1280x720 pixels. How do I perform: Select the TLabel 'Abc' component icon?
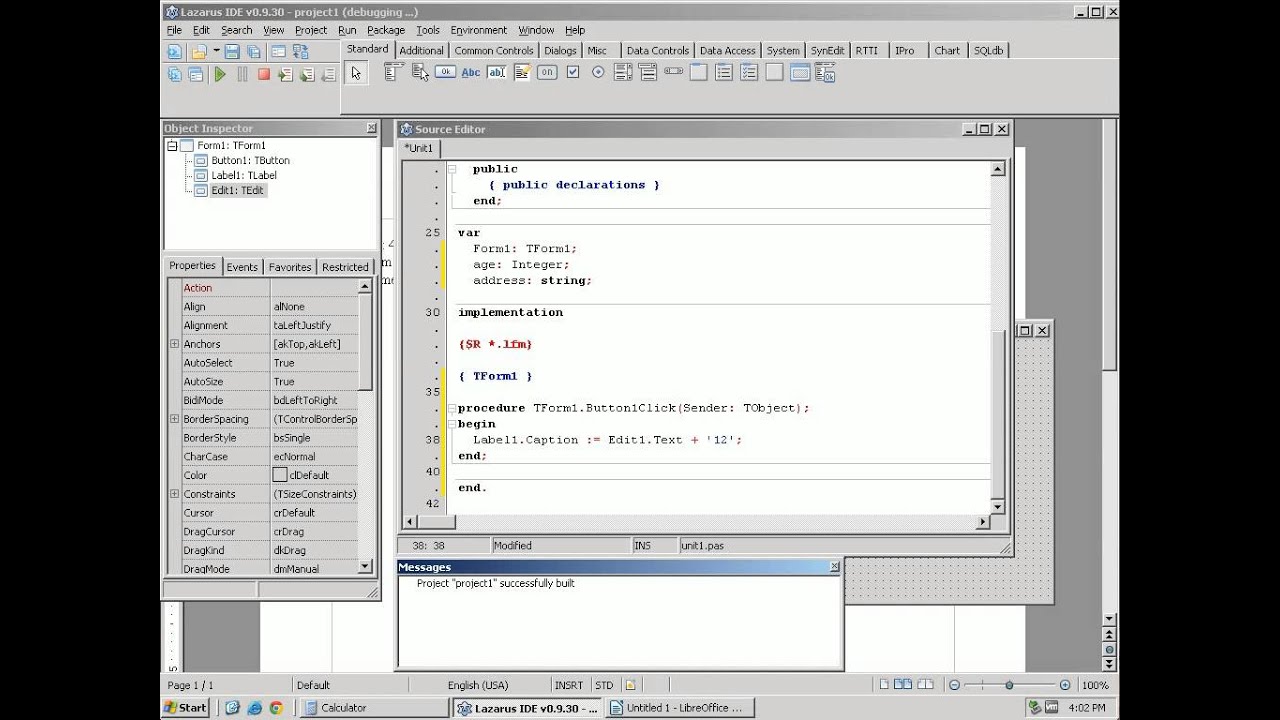(470, 72)
